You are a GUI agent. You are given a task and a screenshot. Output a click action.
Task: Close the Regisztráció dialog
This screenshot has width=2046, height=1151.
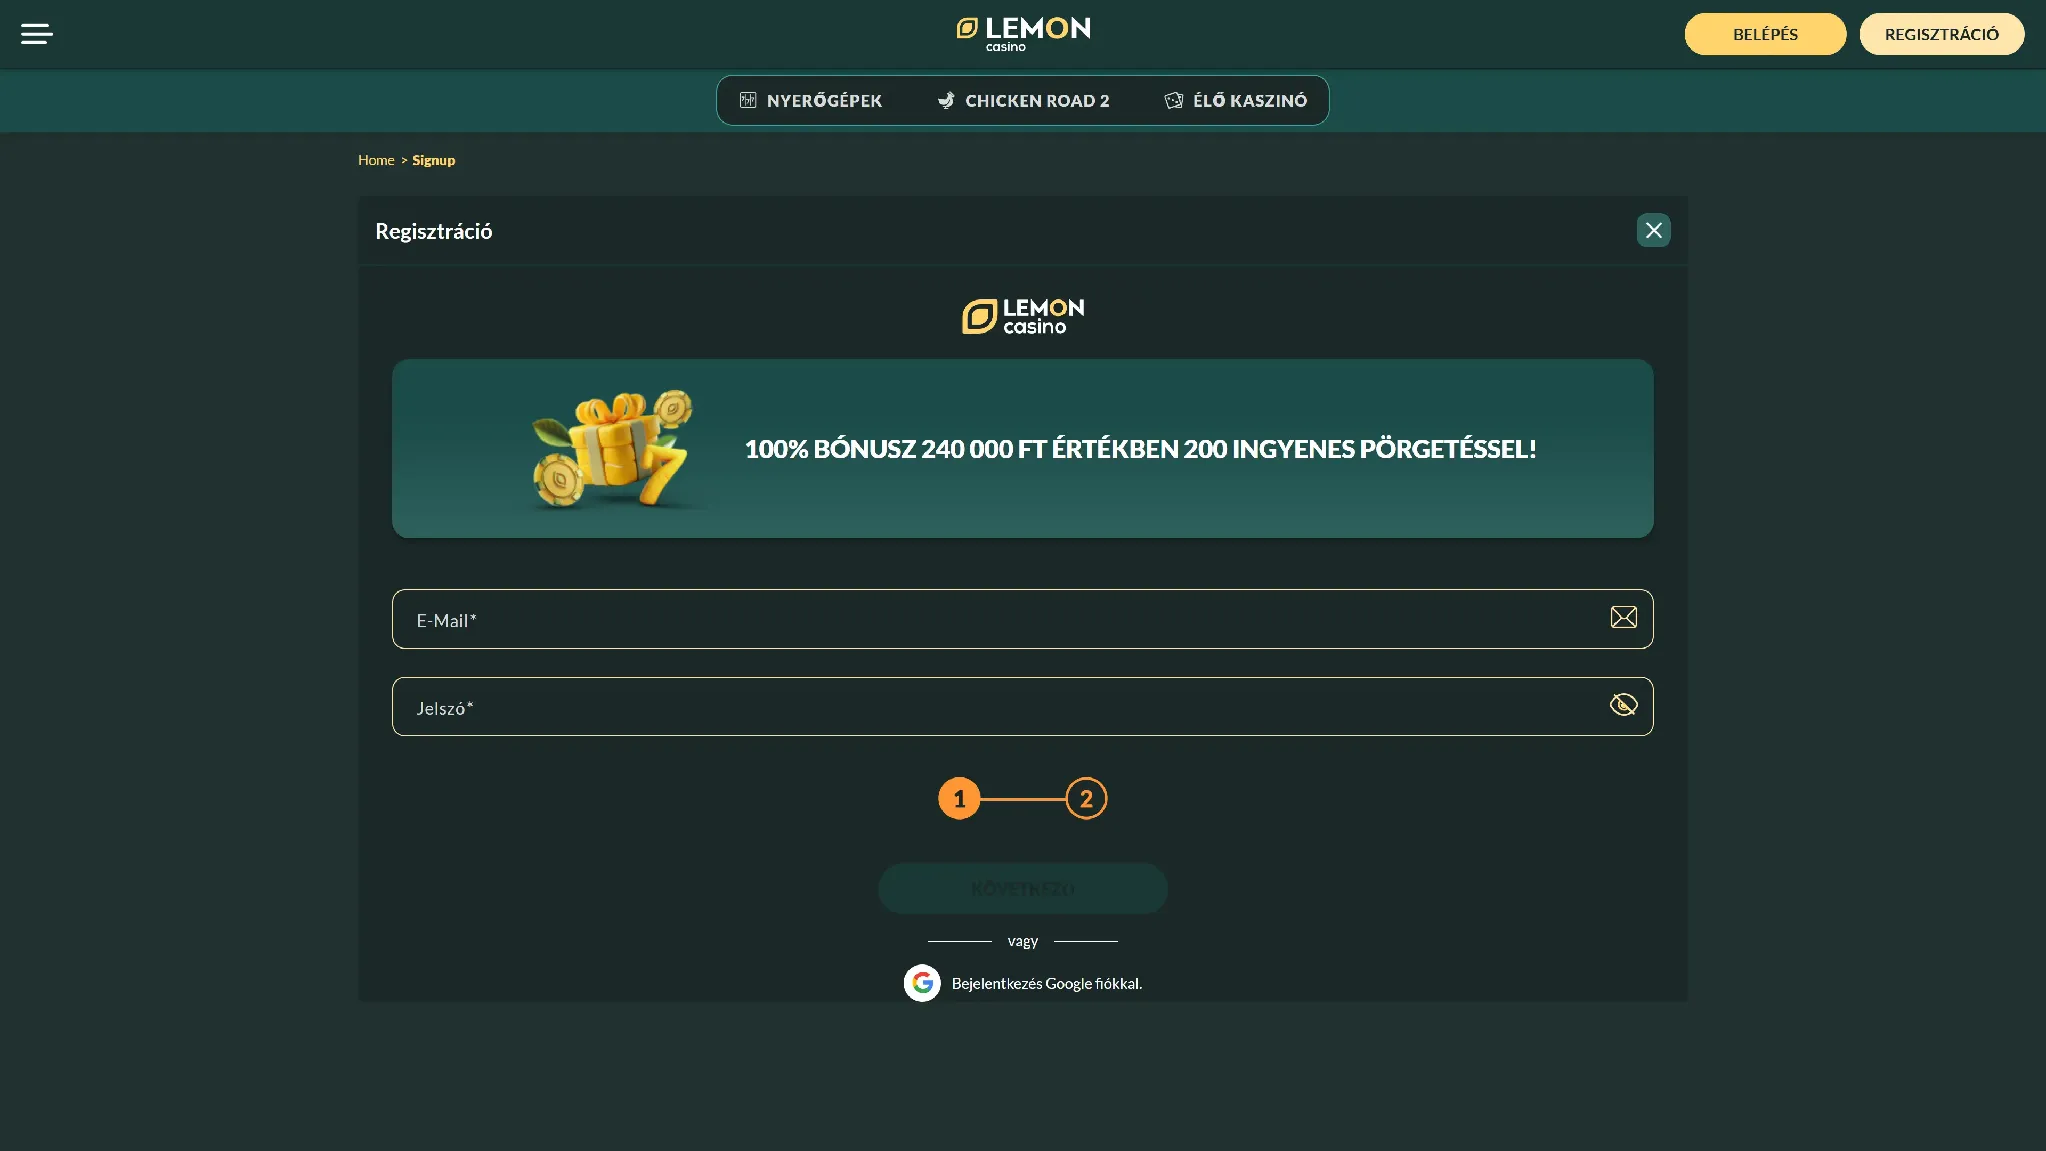pos(1653,230)
